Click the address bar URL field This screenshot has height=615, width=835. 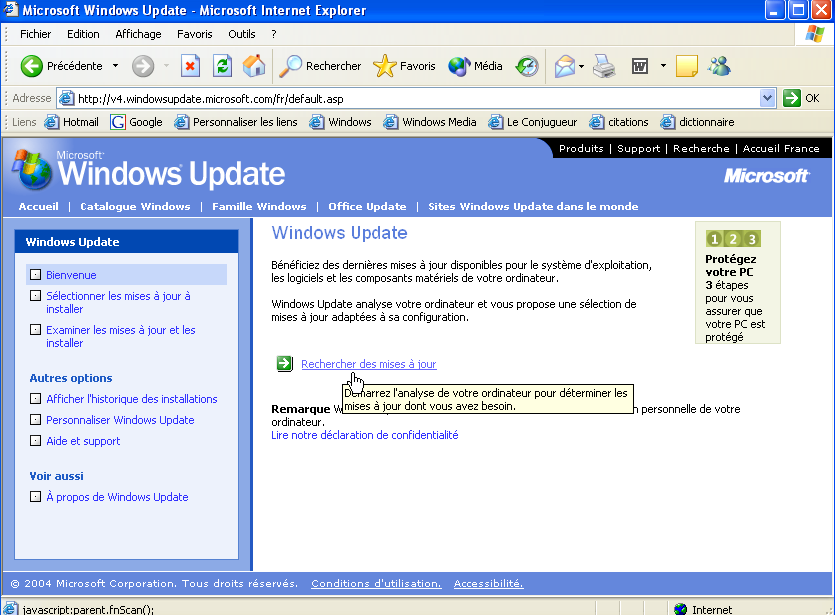point(418,99)
